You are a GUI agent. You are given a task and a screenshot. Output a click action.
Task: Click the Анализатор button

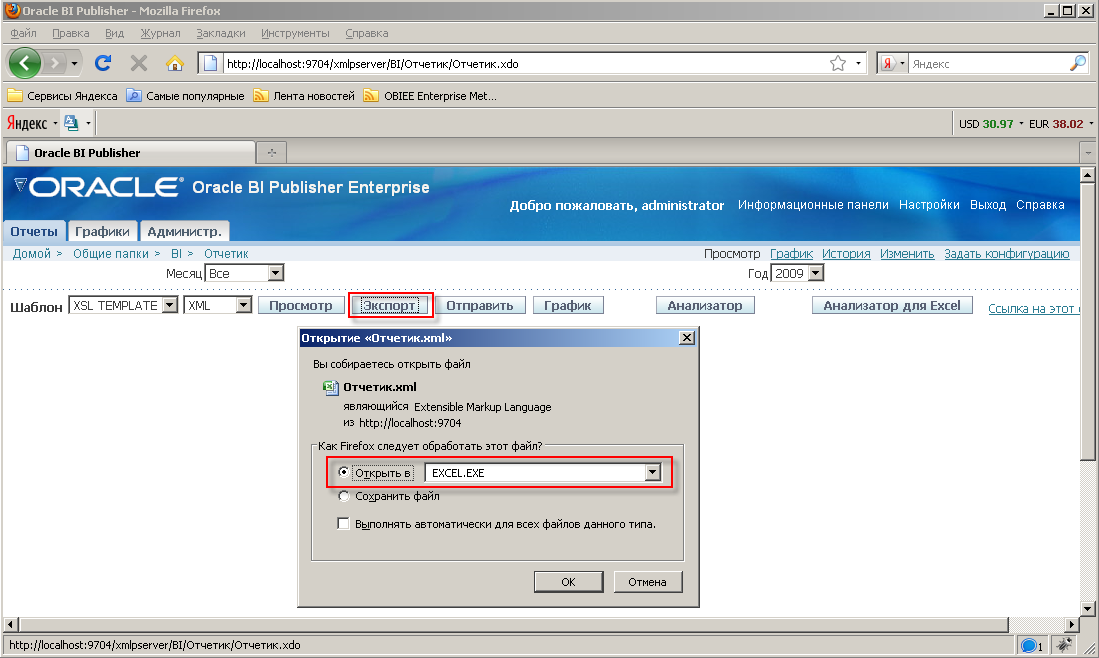coord(705,305)
